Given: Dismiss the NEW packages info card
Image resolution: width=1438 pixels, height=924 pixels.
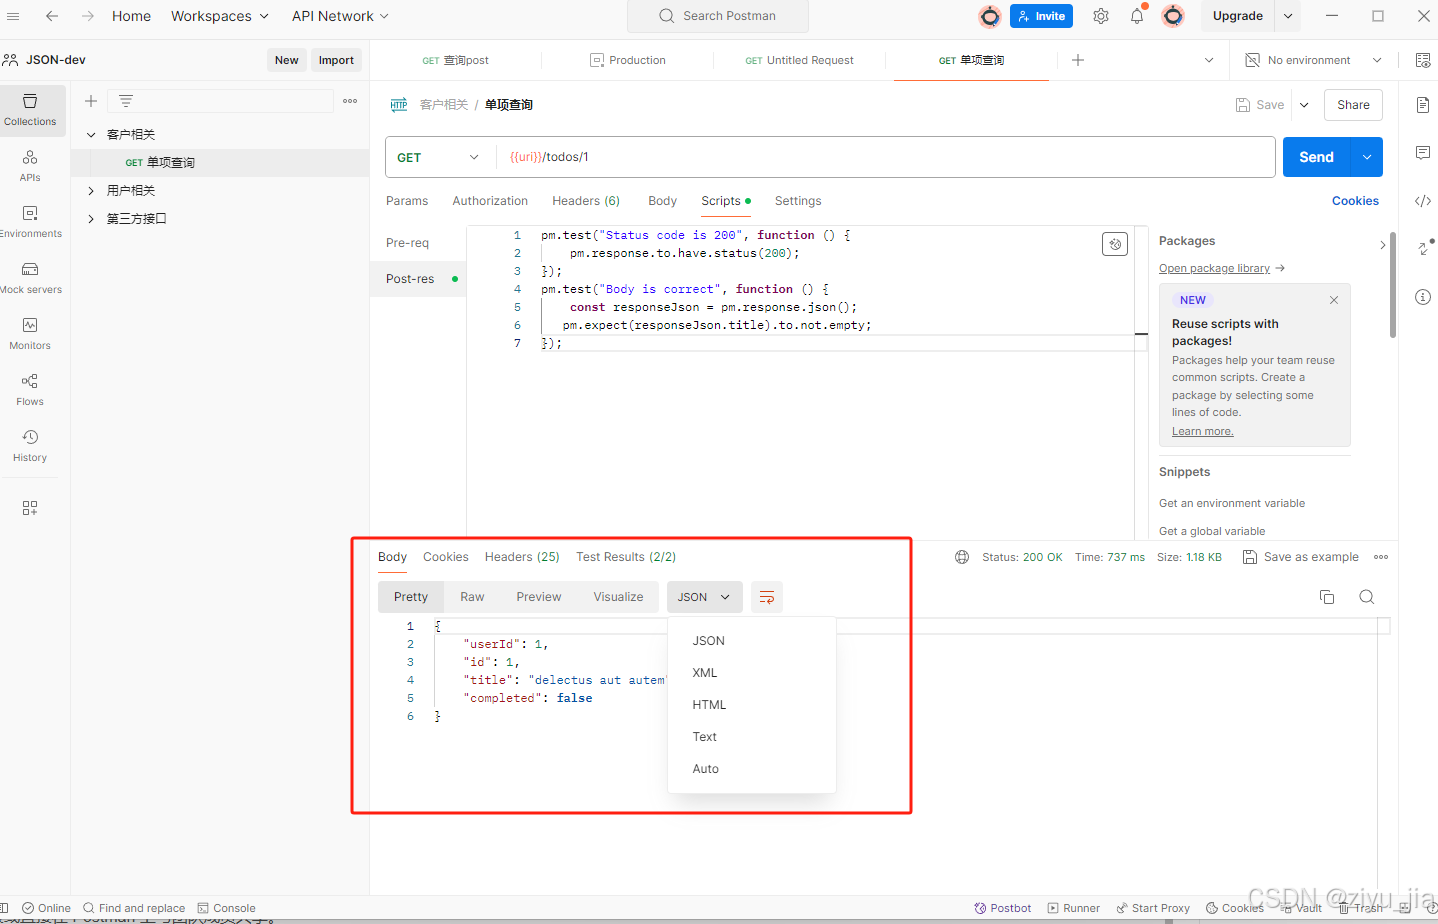Looking at the screenshot, I should [x=1334, y=300].
